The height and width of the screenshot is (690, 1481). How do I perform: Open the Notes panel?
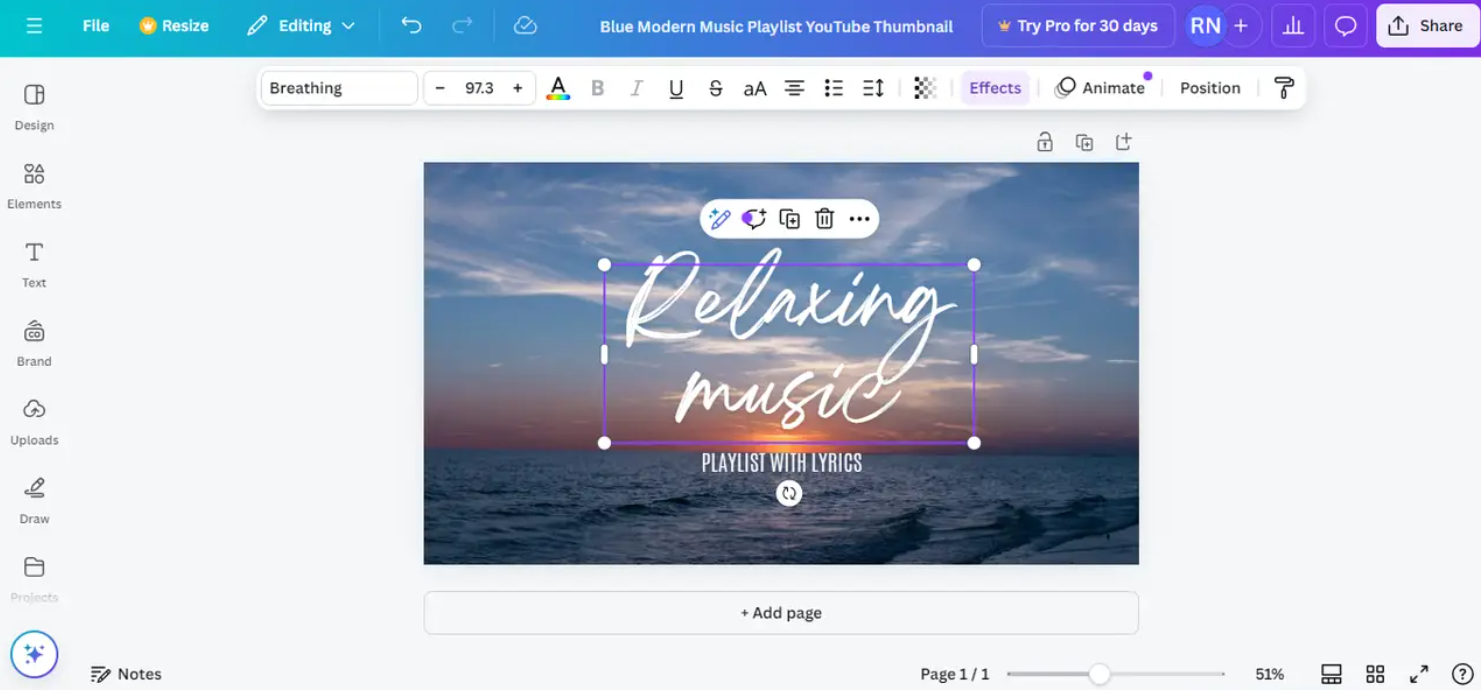pos(126,674)
